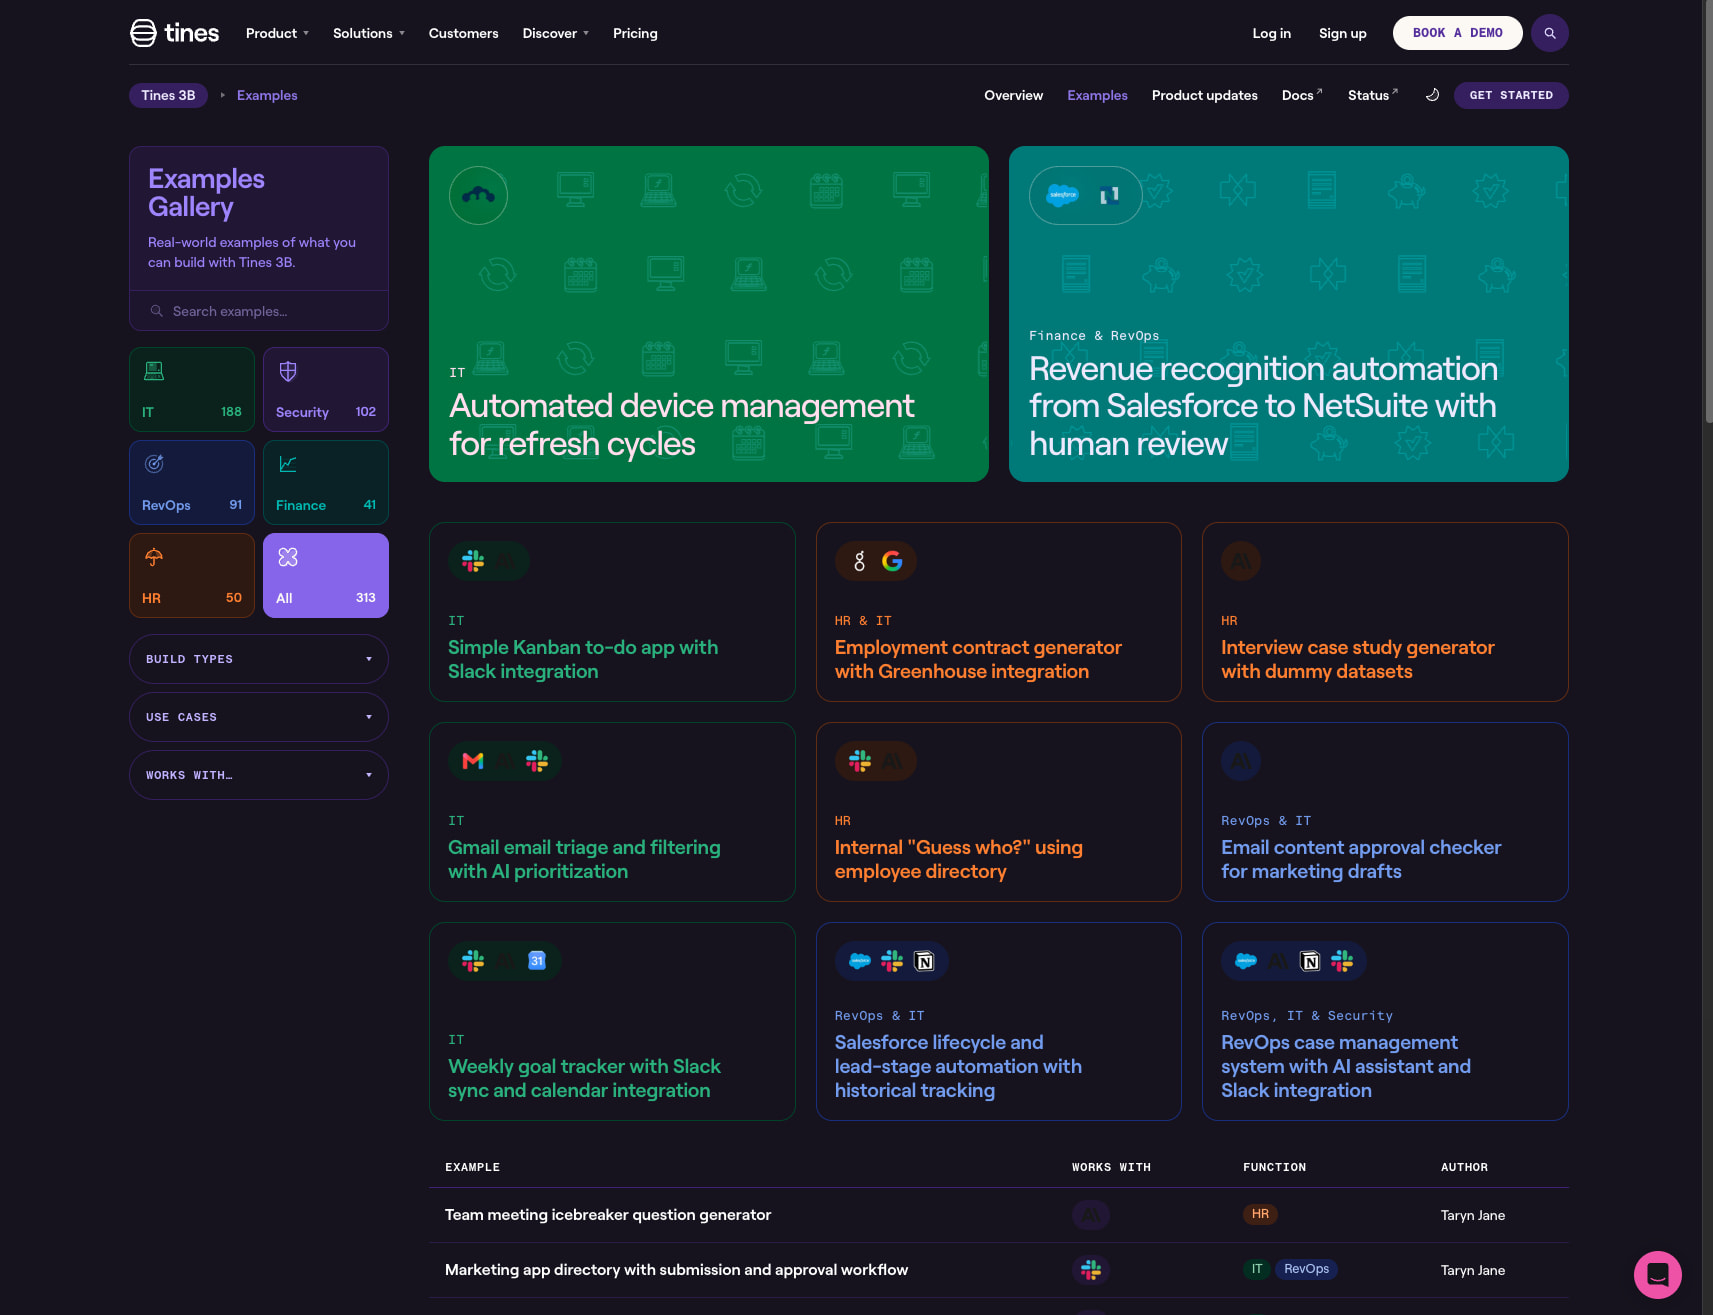Image resolution: width=1713 pixels, height=1315 pixels.
Task: Click Notion icon on Salesforce lifecycle card
Action: (924, 961)
